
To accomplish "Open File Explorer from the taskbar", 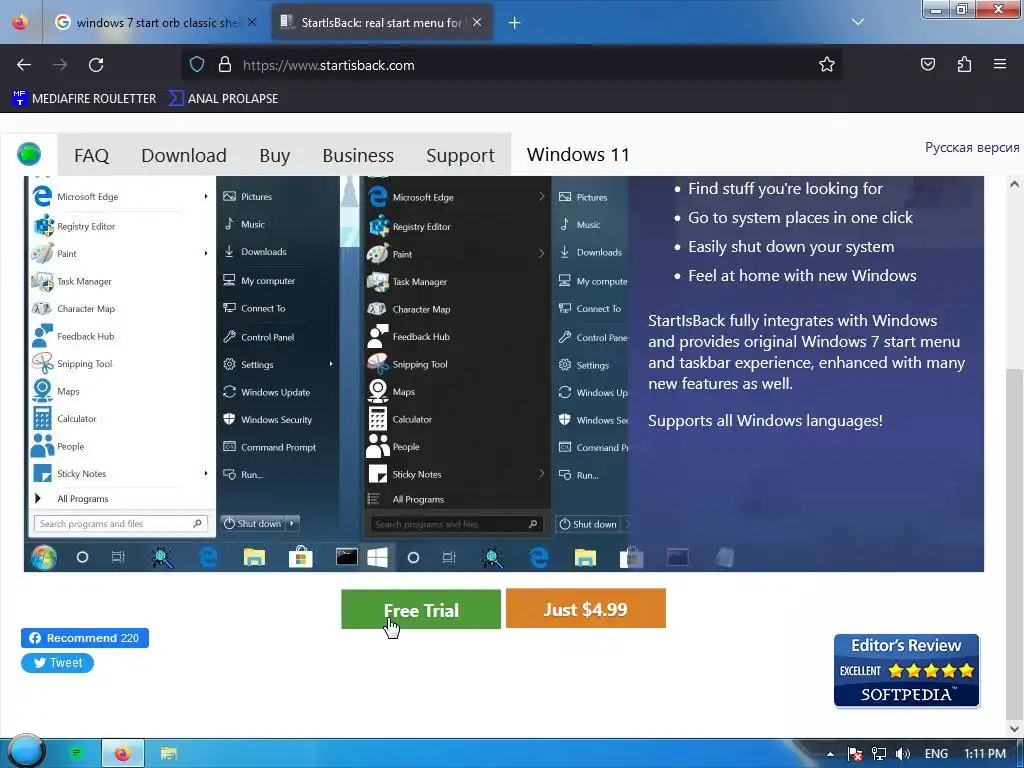I will 168,754.
